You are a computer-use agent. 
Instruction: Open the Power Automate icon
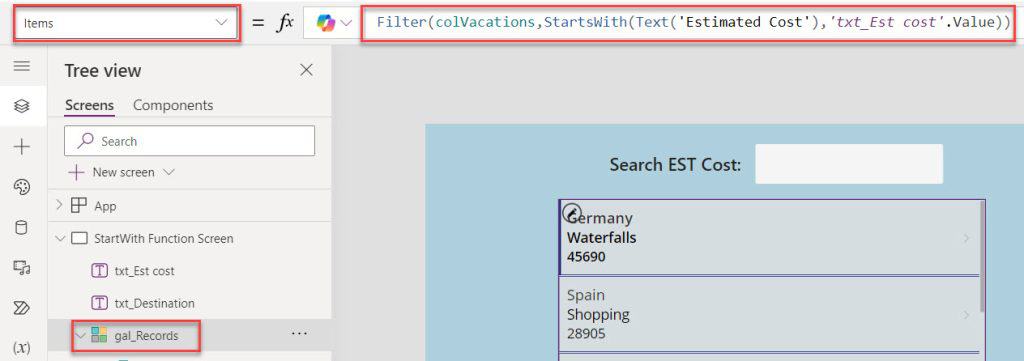click(x=22, y=307)
